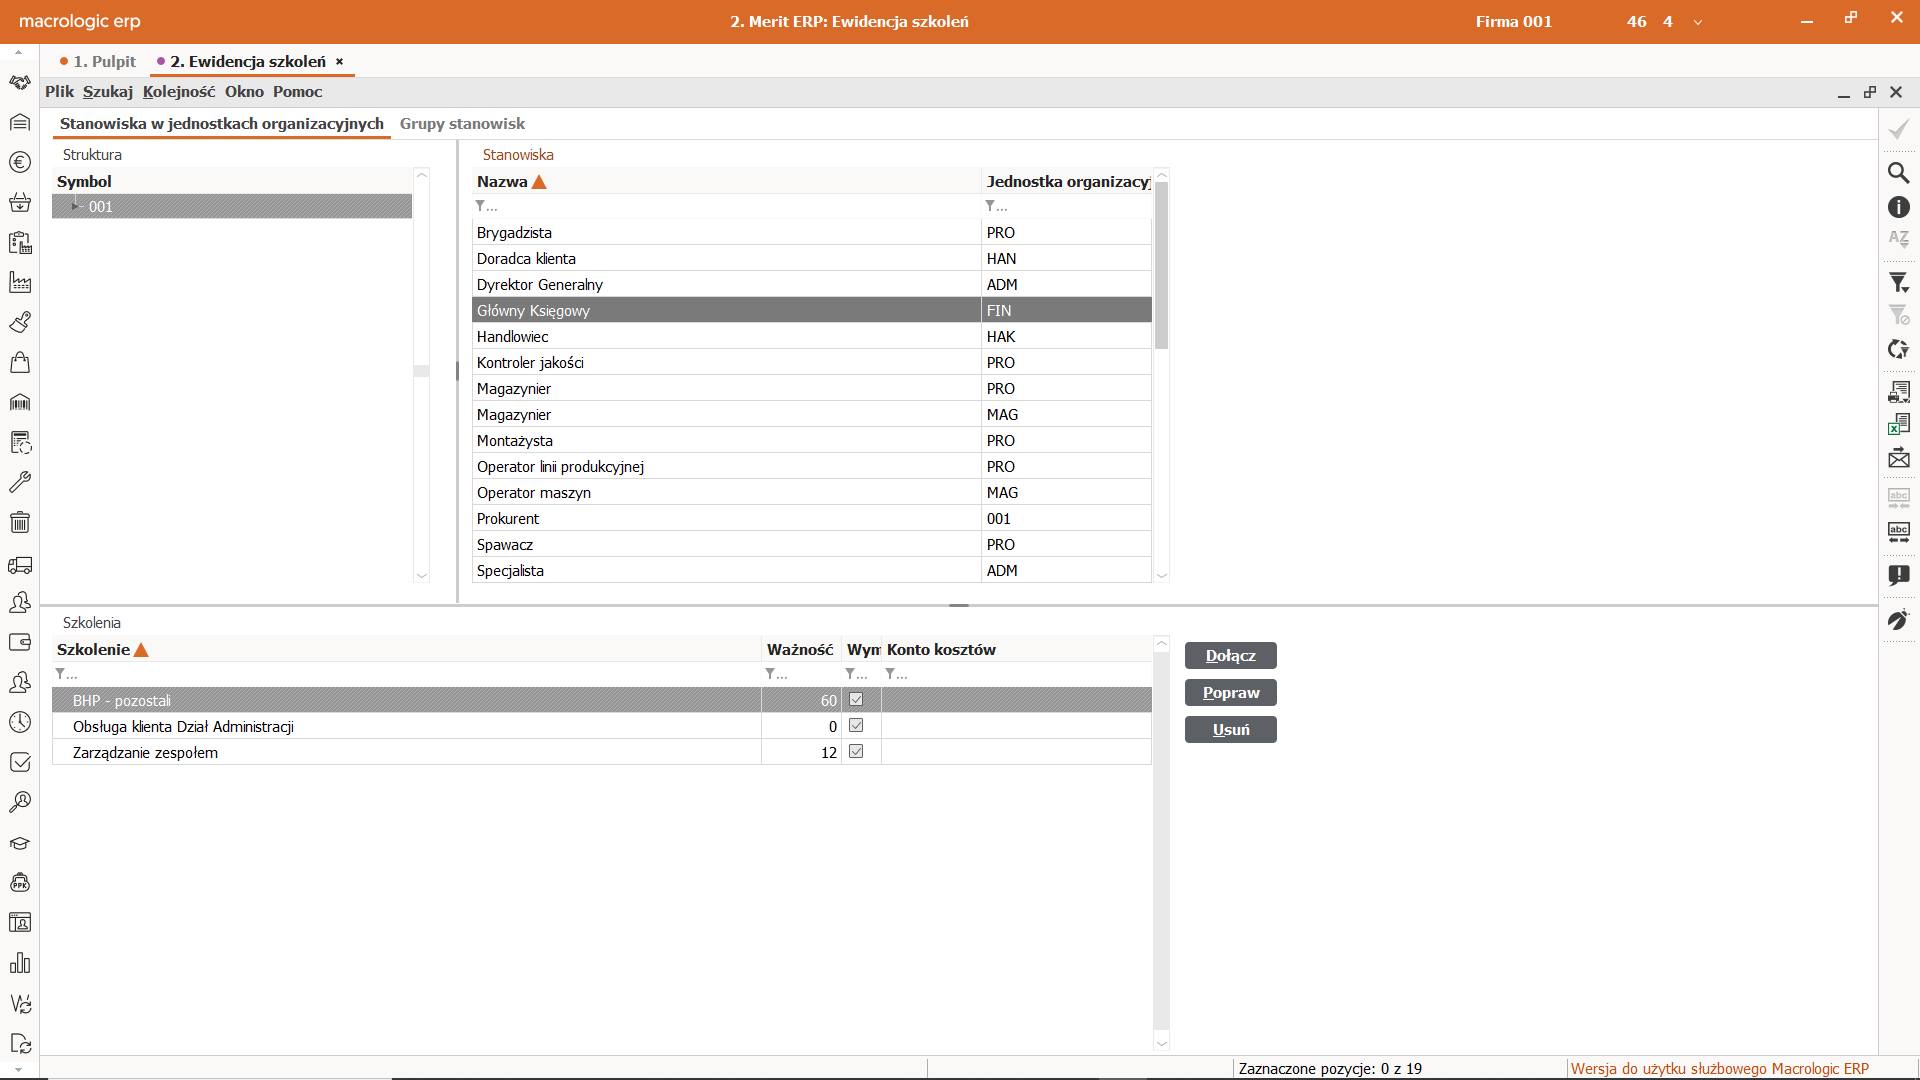
Task: Toggle checkbox for Zarządzanie zespołem row
Action: tap(856, 752)
